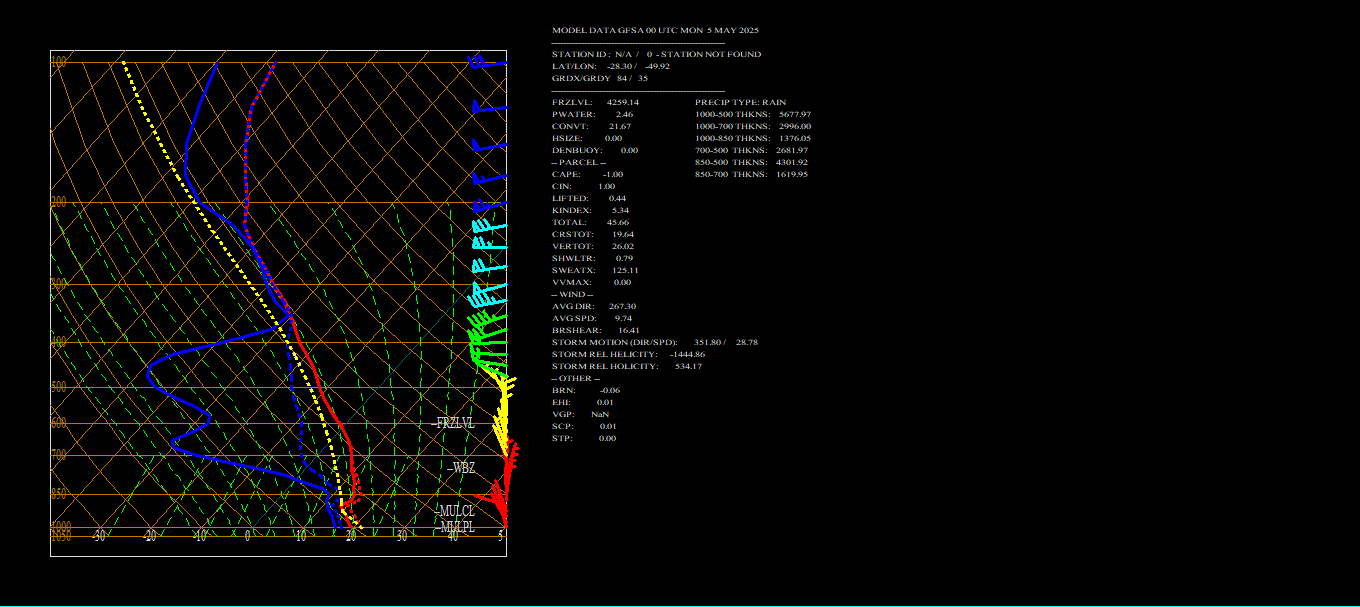Click the -30 temperature axis label
This screenshot has height=607, width=1360.
coord(98,536)
